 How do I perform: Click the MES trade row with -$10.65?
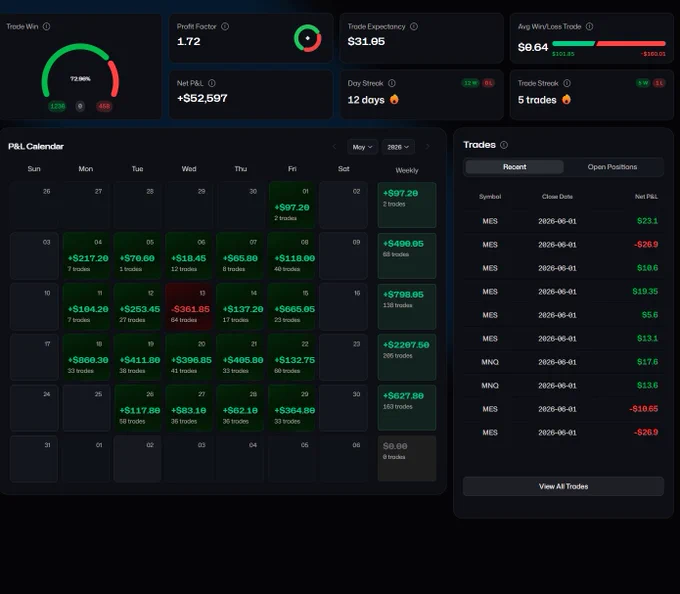[563, 409]
